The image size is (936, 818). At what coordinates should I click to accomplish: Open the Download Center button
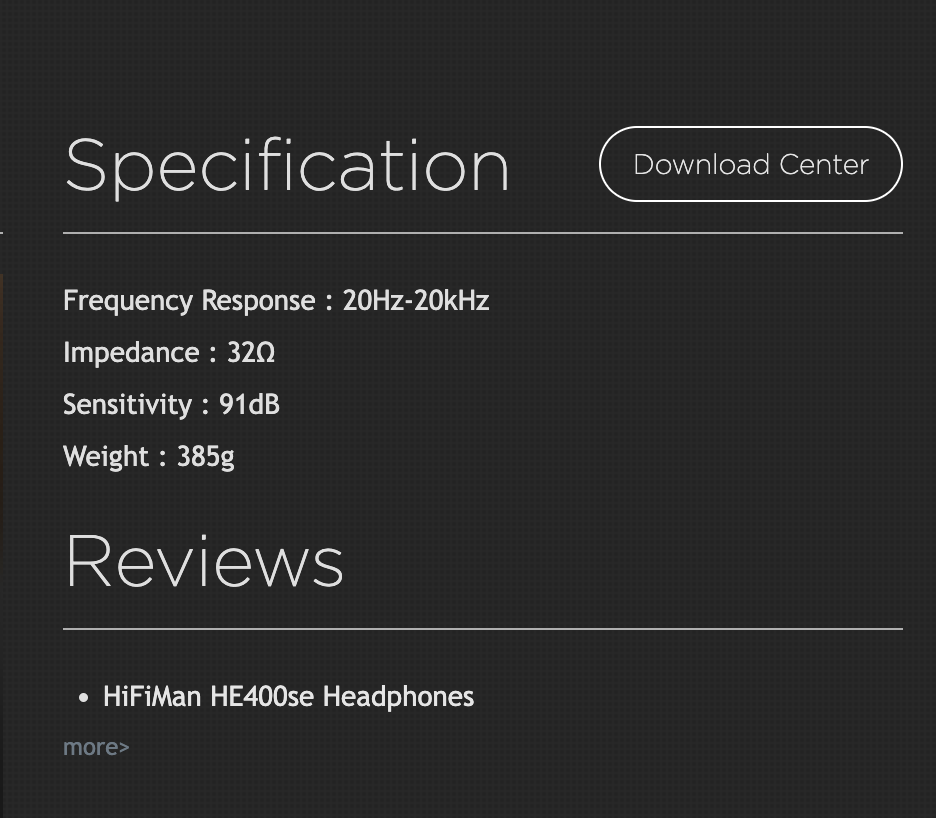tap(750, 164)
